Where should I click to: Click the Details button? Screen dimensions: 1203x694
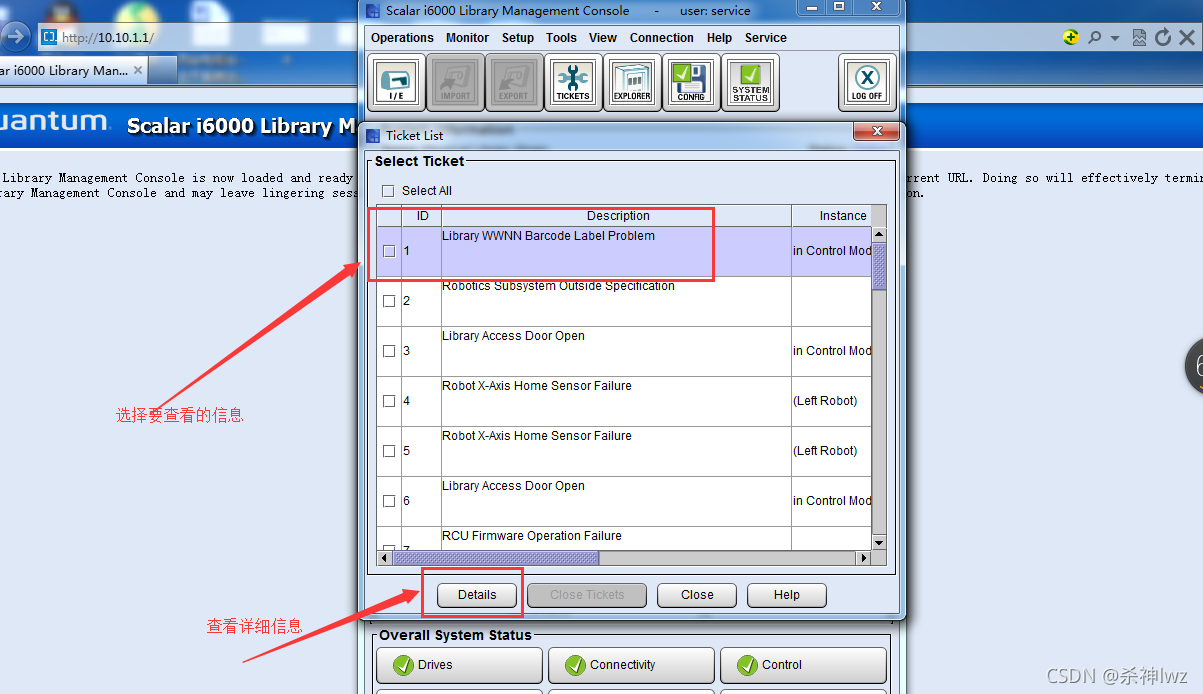tap(477, 595)
